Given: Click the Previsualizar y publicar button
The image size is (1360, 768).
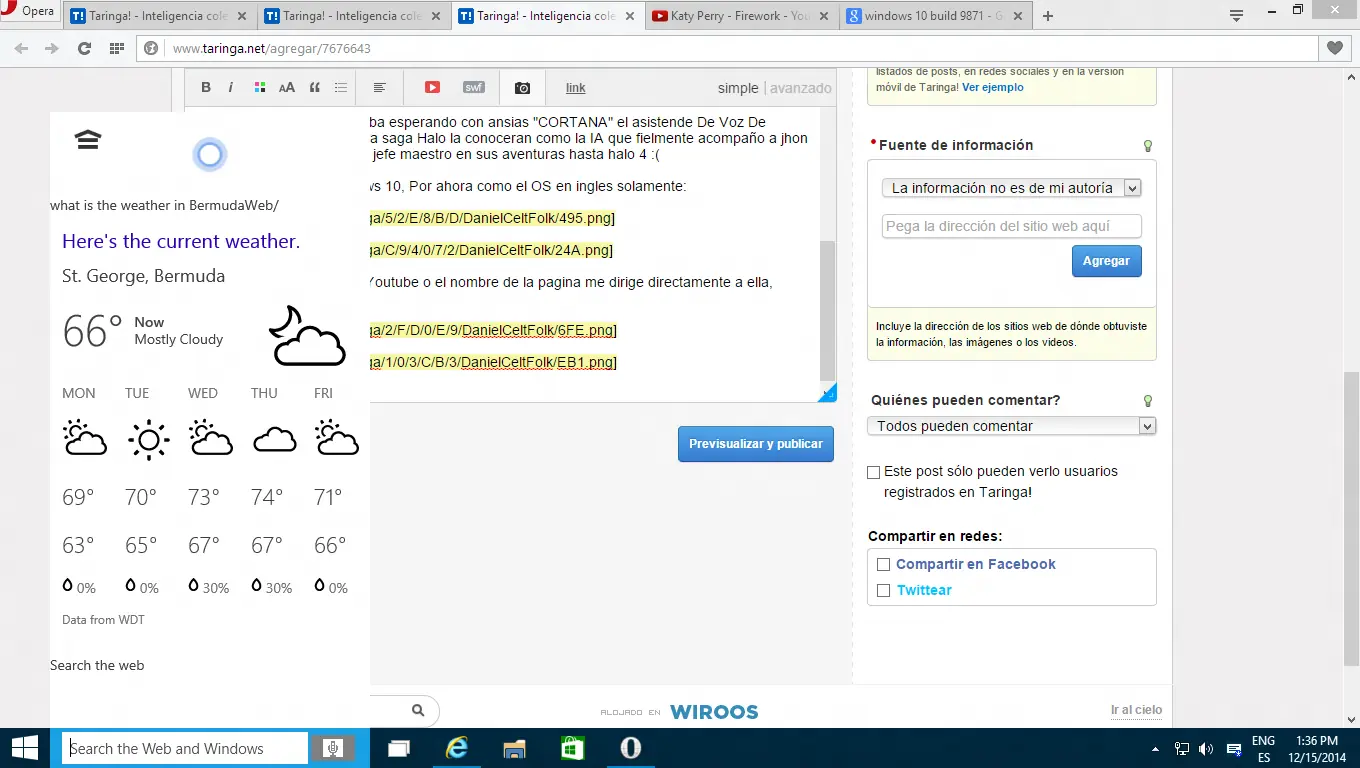Looking at the screenshot, I should (755, 444).
